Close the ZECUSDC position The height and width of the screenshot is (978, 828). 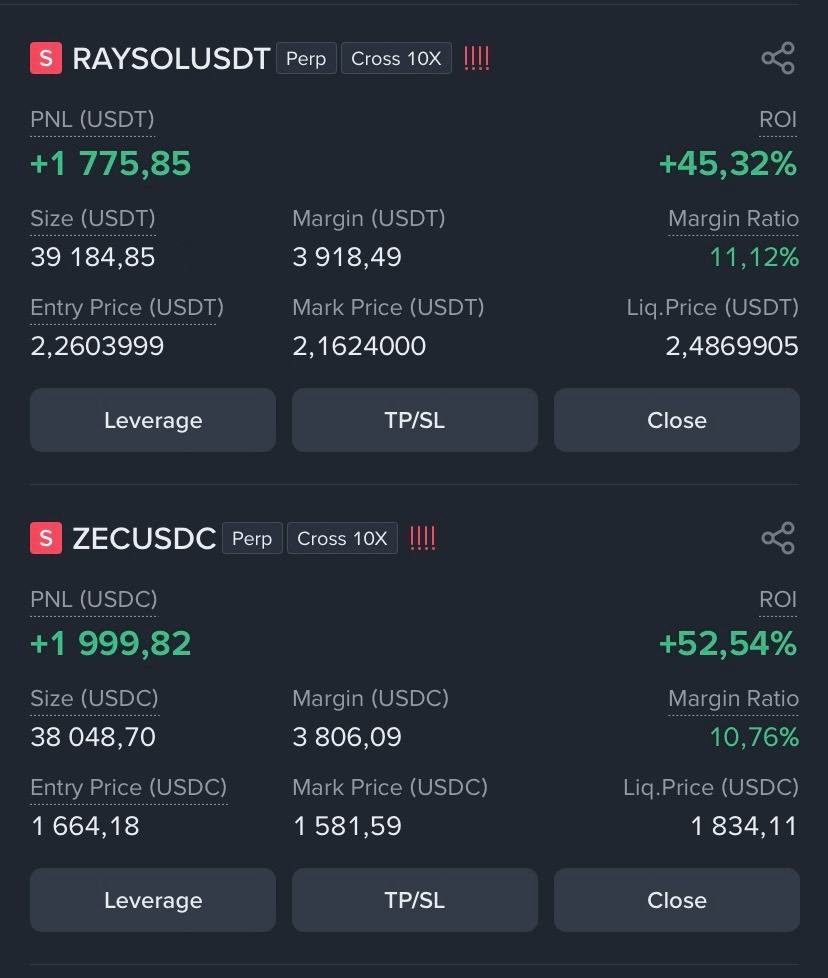676,900
